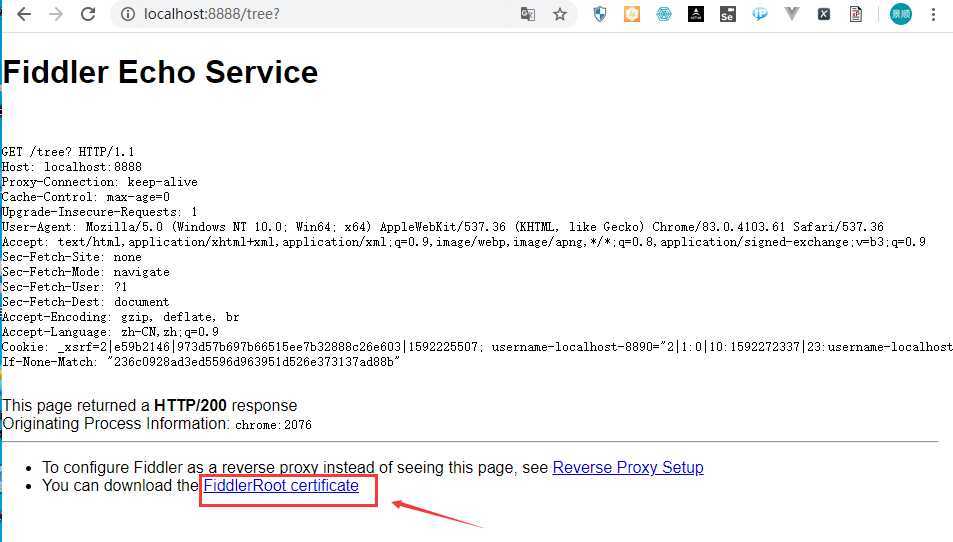Reload the current page
The image size is (953, 542).
pyautogui.click(x=88, y=14)
